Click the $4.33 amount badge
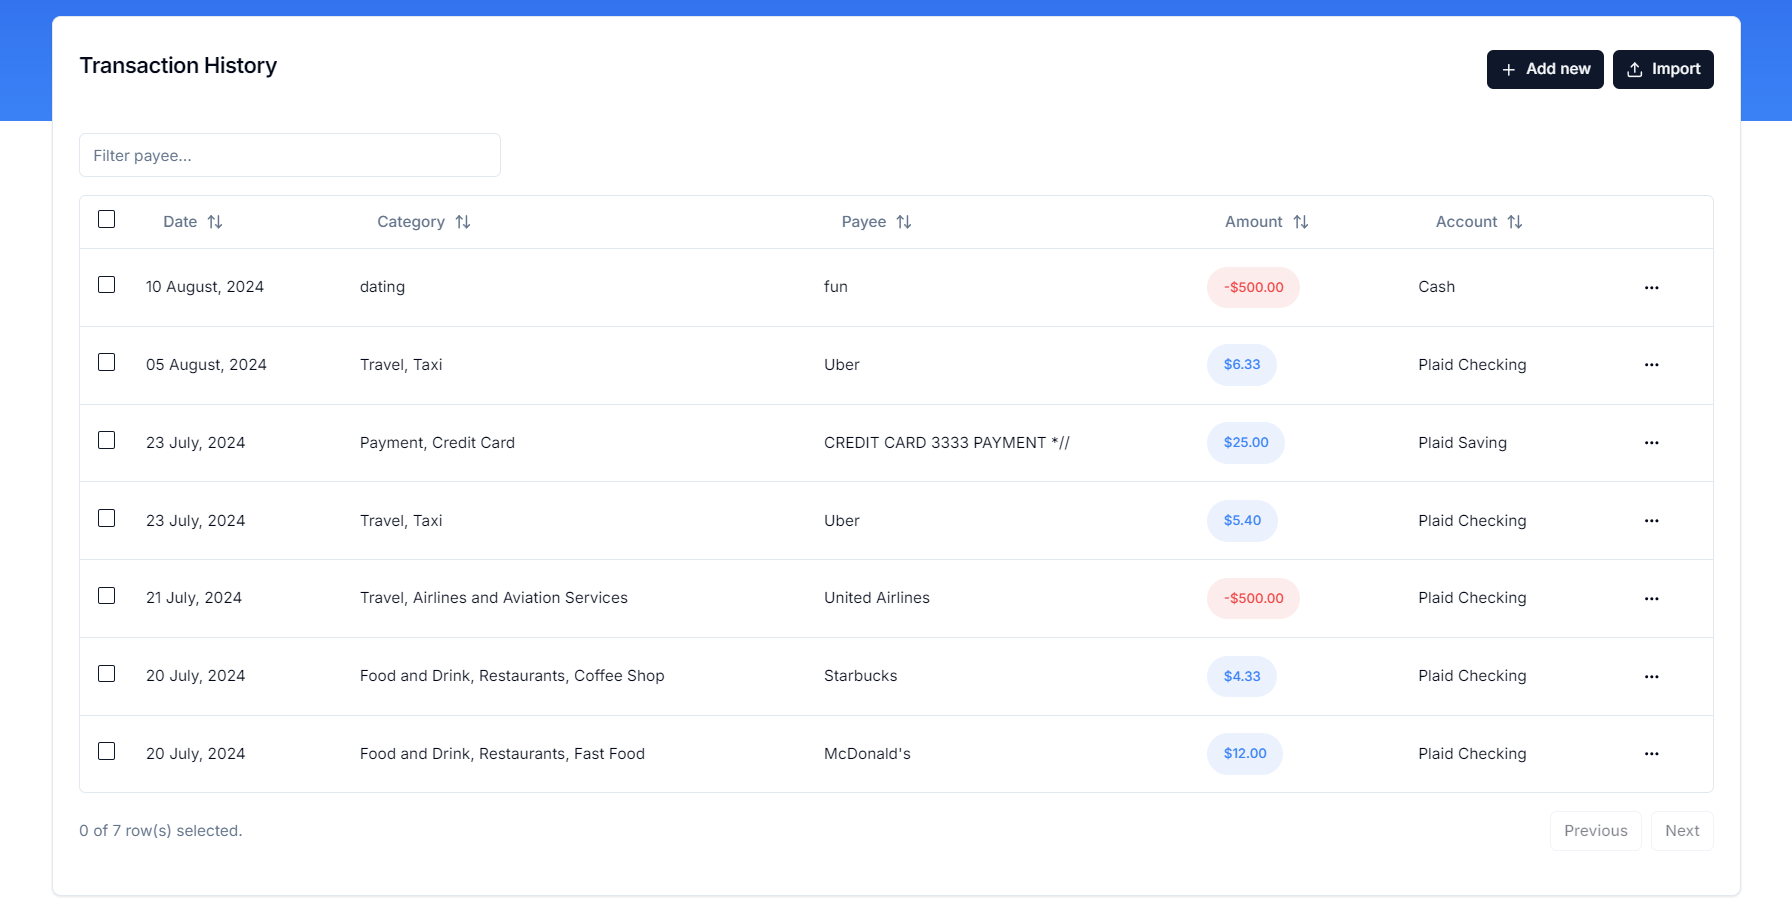The height and width of the screenshot is (911, 1792). [x=1242, y=677]
